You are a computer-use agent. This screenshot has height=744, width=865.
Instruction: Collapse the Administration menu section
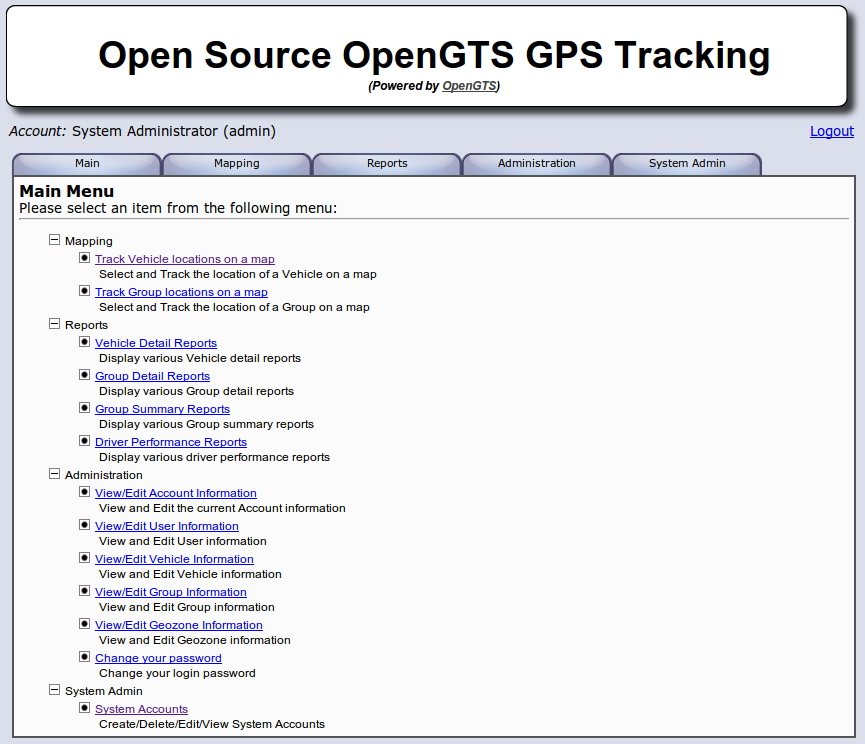point(55,474)
